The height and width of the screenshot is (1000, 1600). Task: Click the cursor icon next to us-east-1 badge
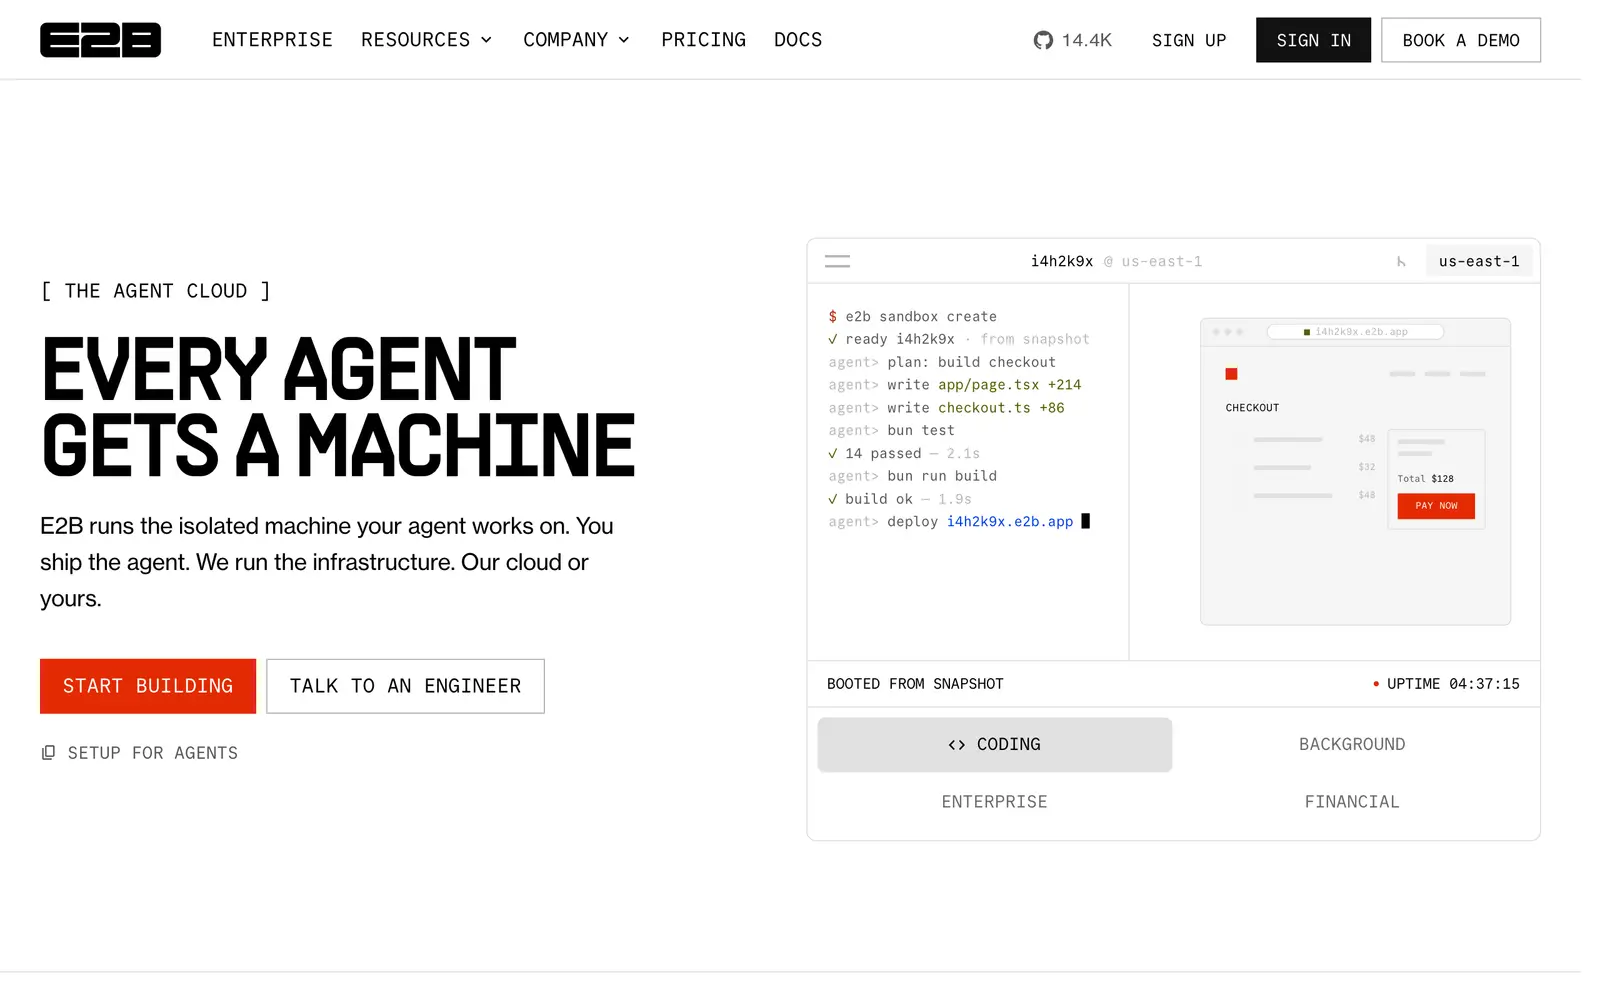click(1401, 262)
